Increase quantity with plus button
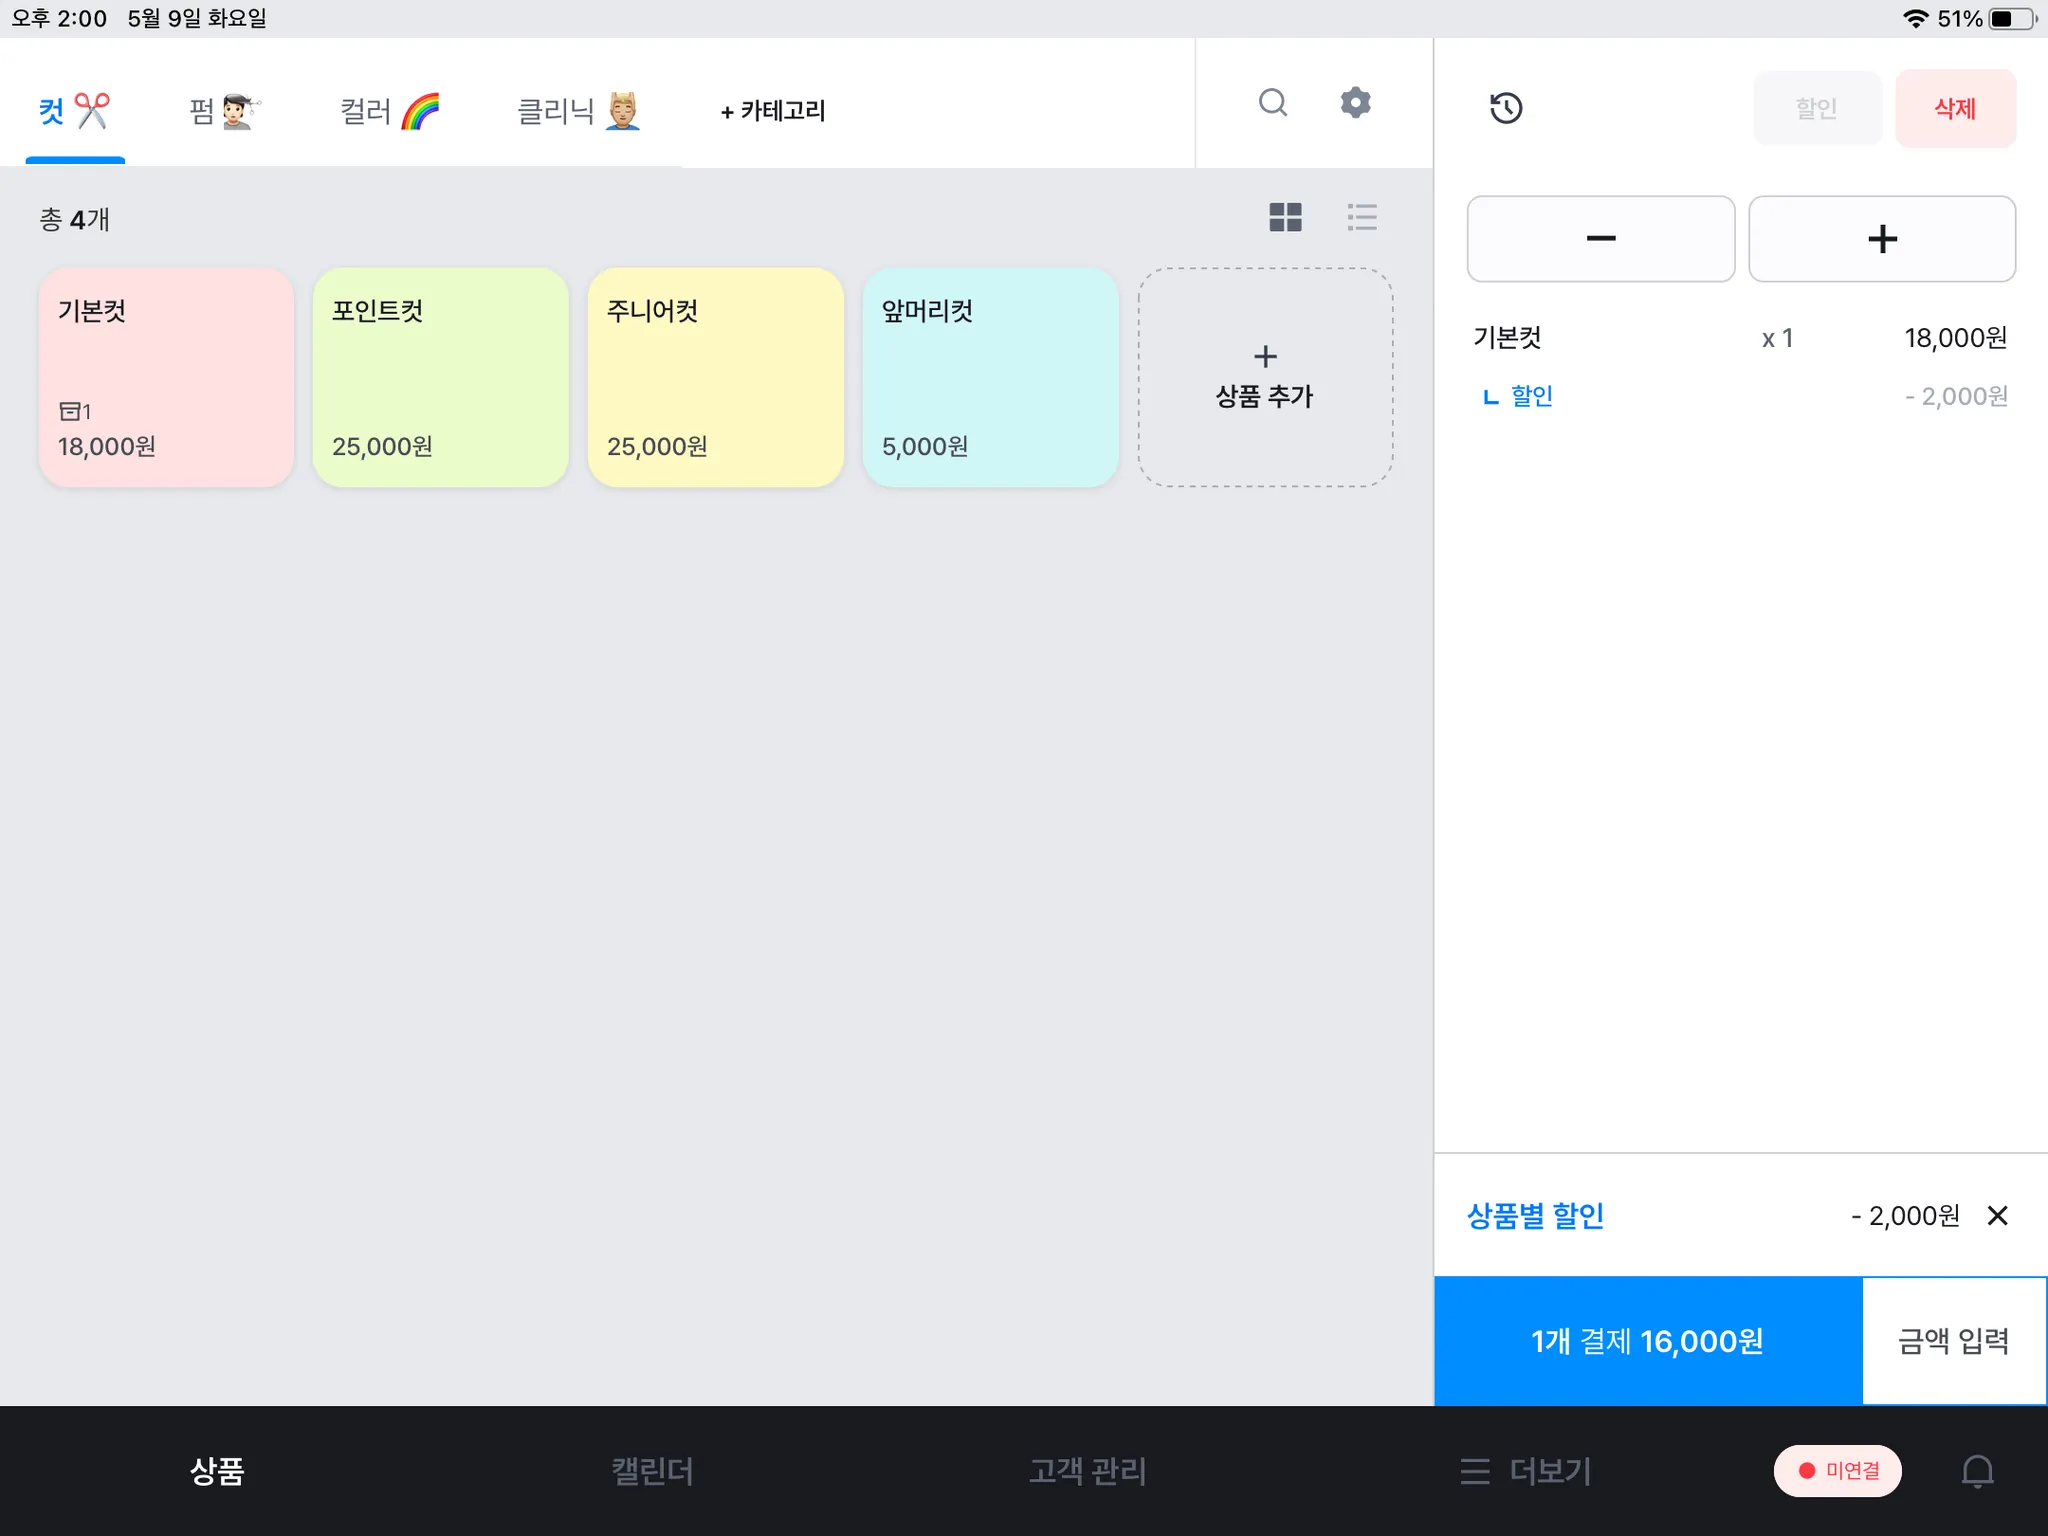This screenshot has height=1536, width=2048. point(1881,239)
